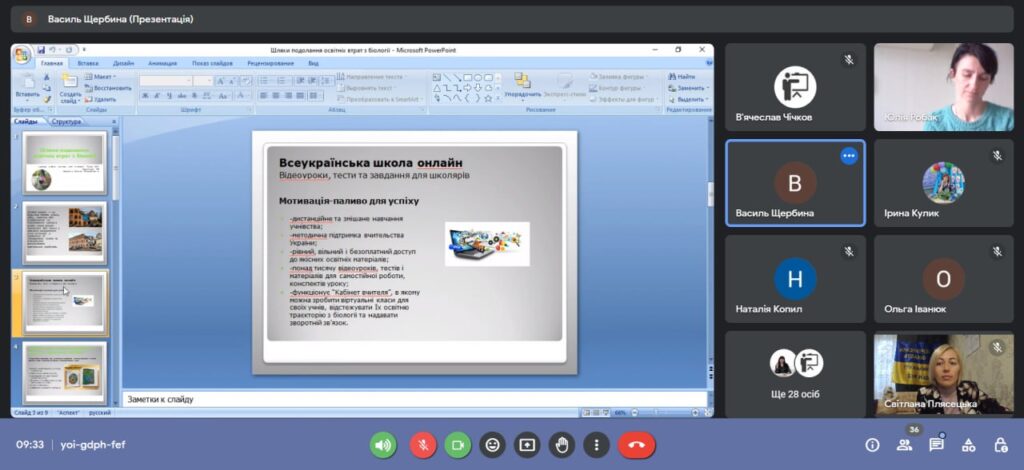
Task: Save the presentation via quick access toolbar
Action: click(x=40, y=50)
